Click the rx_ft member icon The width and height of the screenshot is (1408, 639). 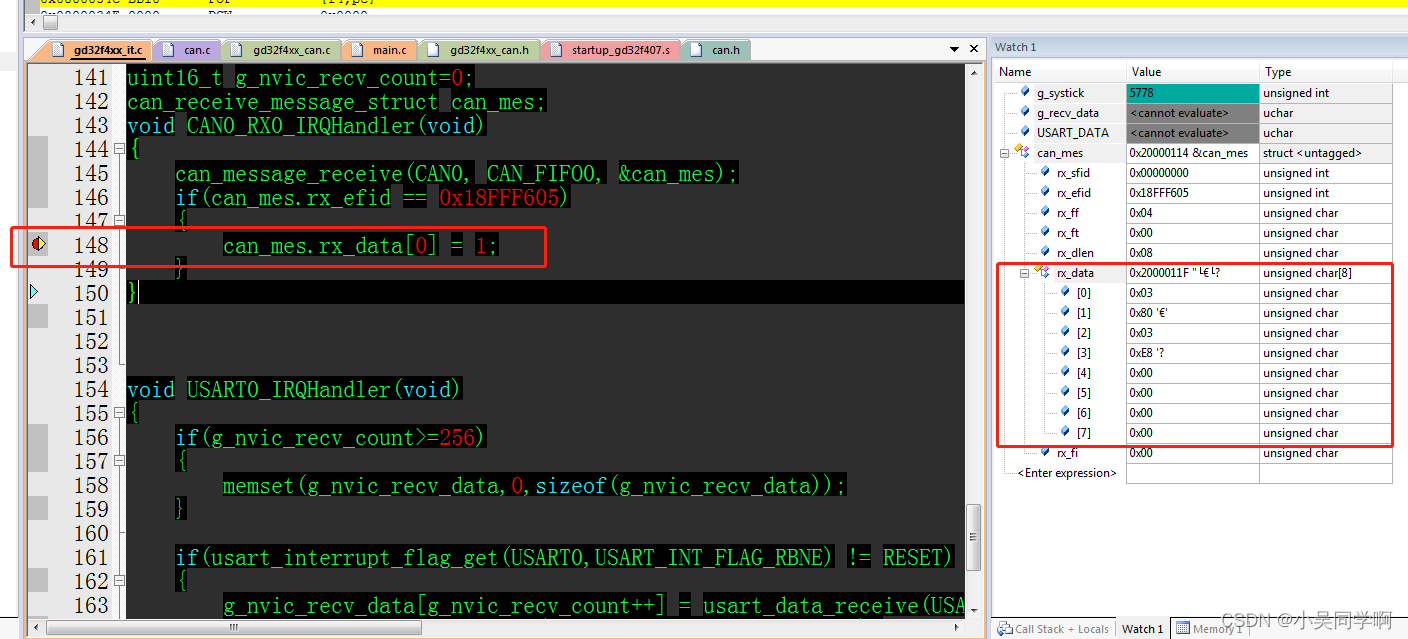click(x=1045, y=232)
